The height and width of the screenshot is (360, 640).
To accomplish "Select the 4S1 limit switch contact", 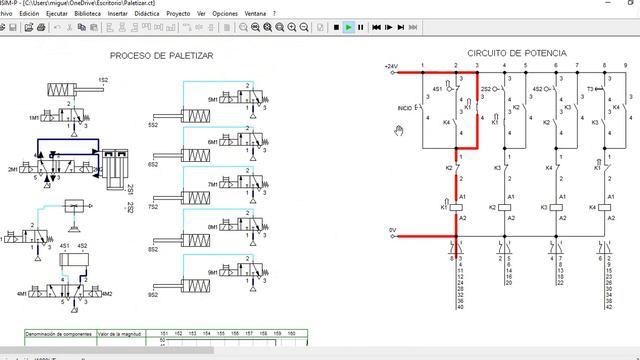I will (x=453, y=88).
